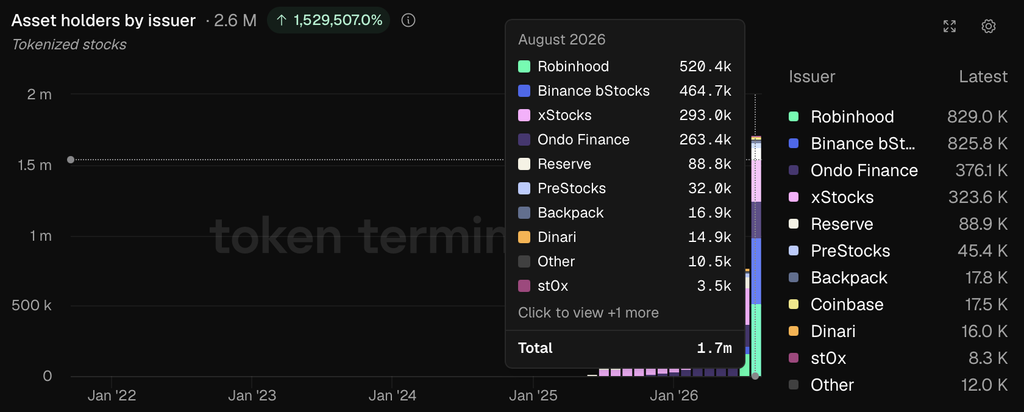The width and height of the screenshot is (1024, 412).
Task: Click the 2.6 M total holders value
Action: point(235,20)
